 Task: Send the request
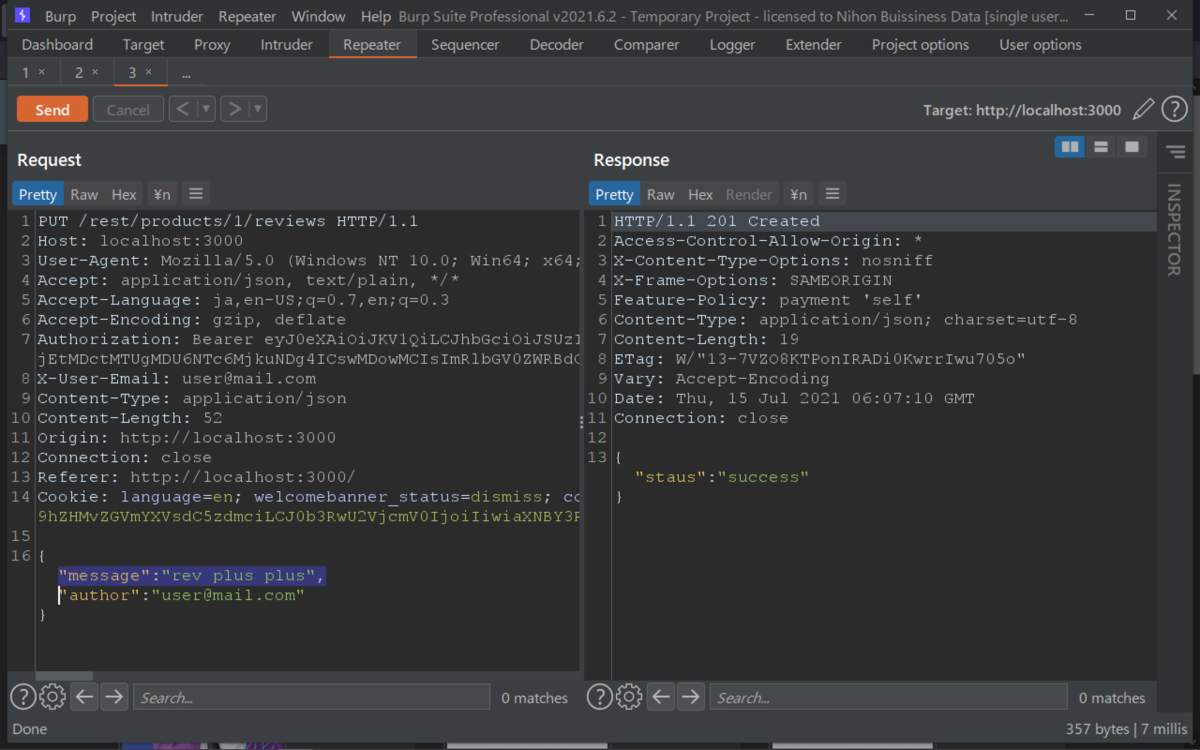pyautogui.click(x=52, y=110)
